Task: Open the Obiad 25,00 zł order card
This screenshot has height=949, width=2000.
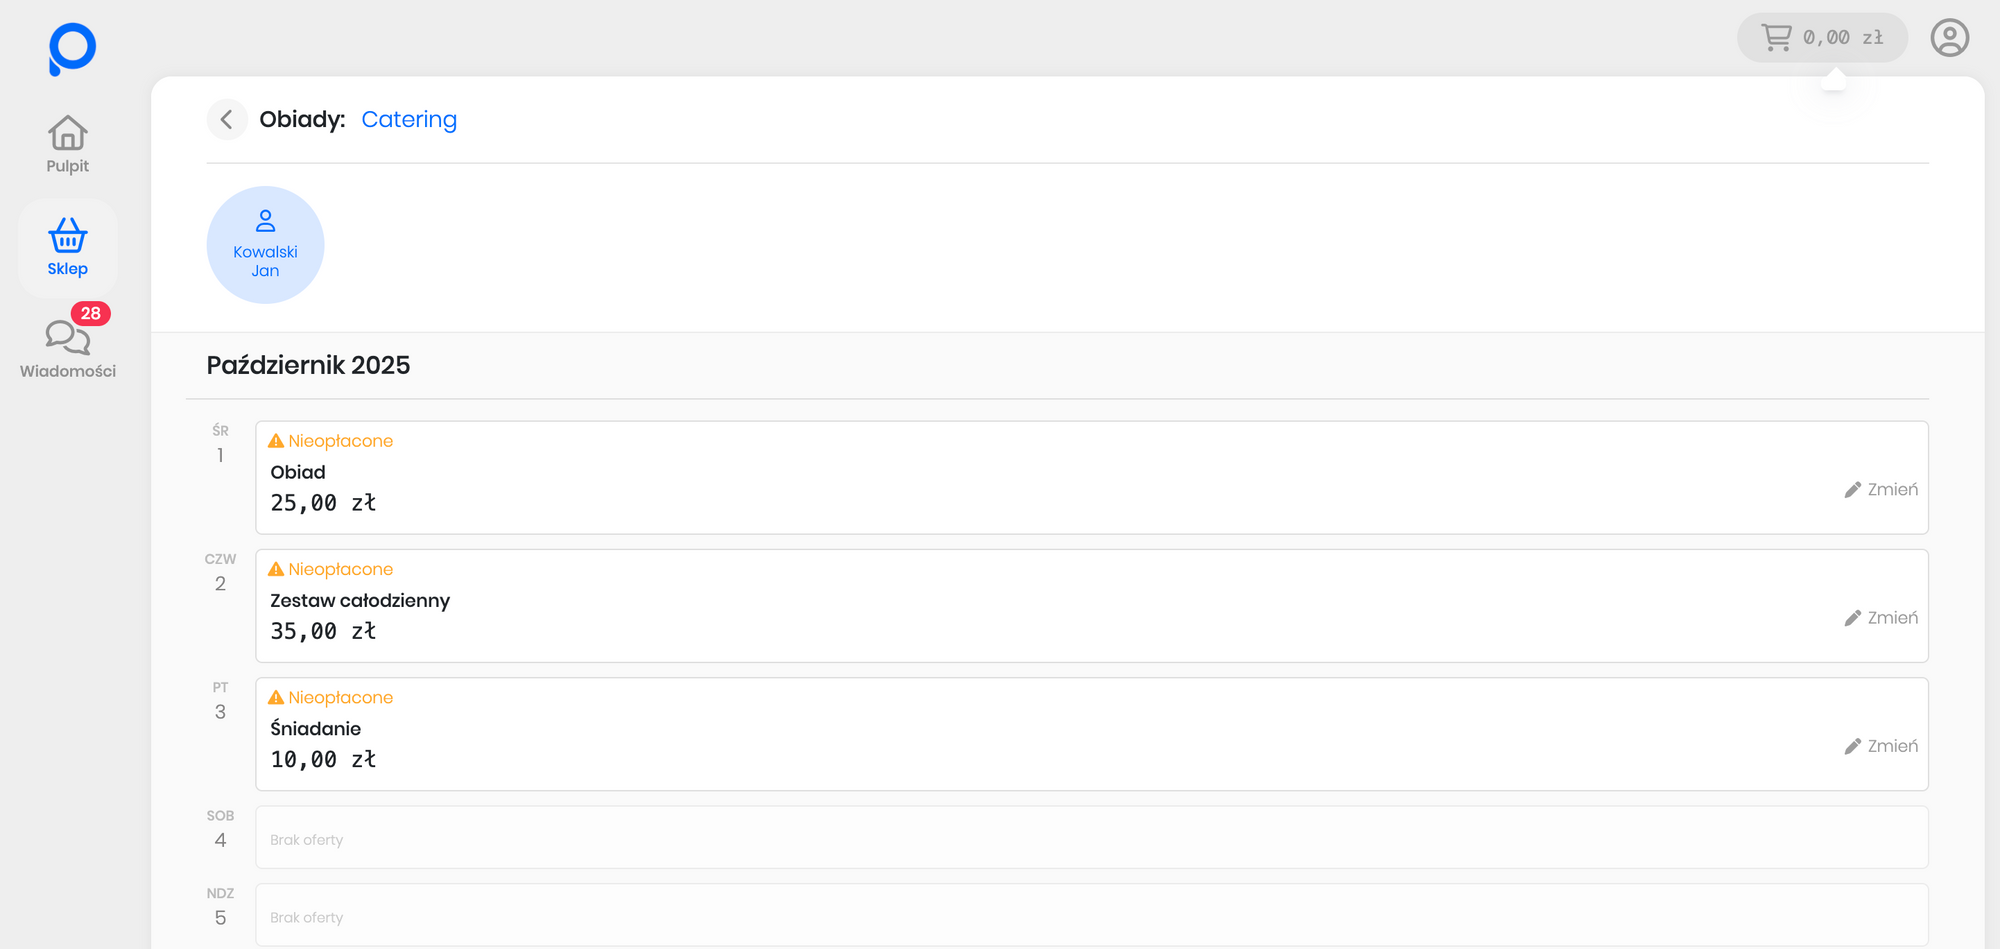Action: [1000, 480]
